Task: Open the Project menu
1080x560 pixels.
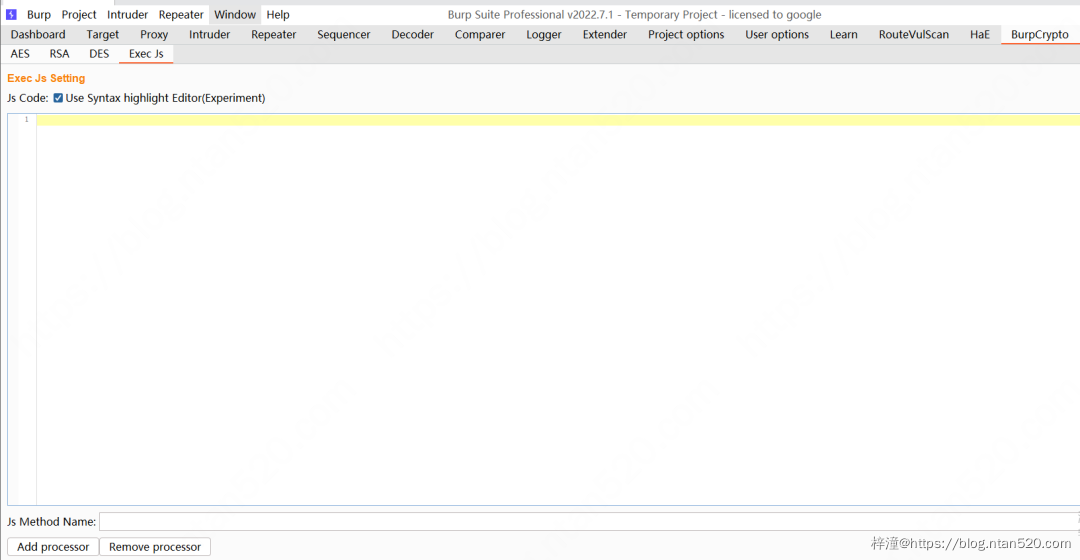Action: (x=79, y=14)
